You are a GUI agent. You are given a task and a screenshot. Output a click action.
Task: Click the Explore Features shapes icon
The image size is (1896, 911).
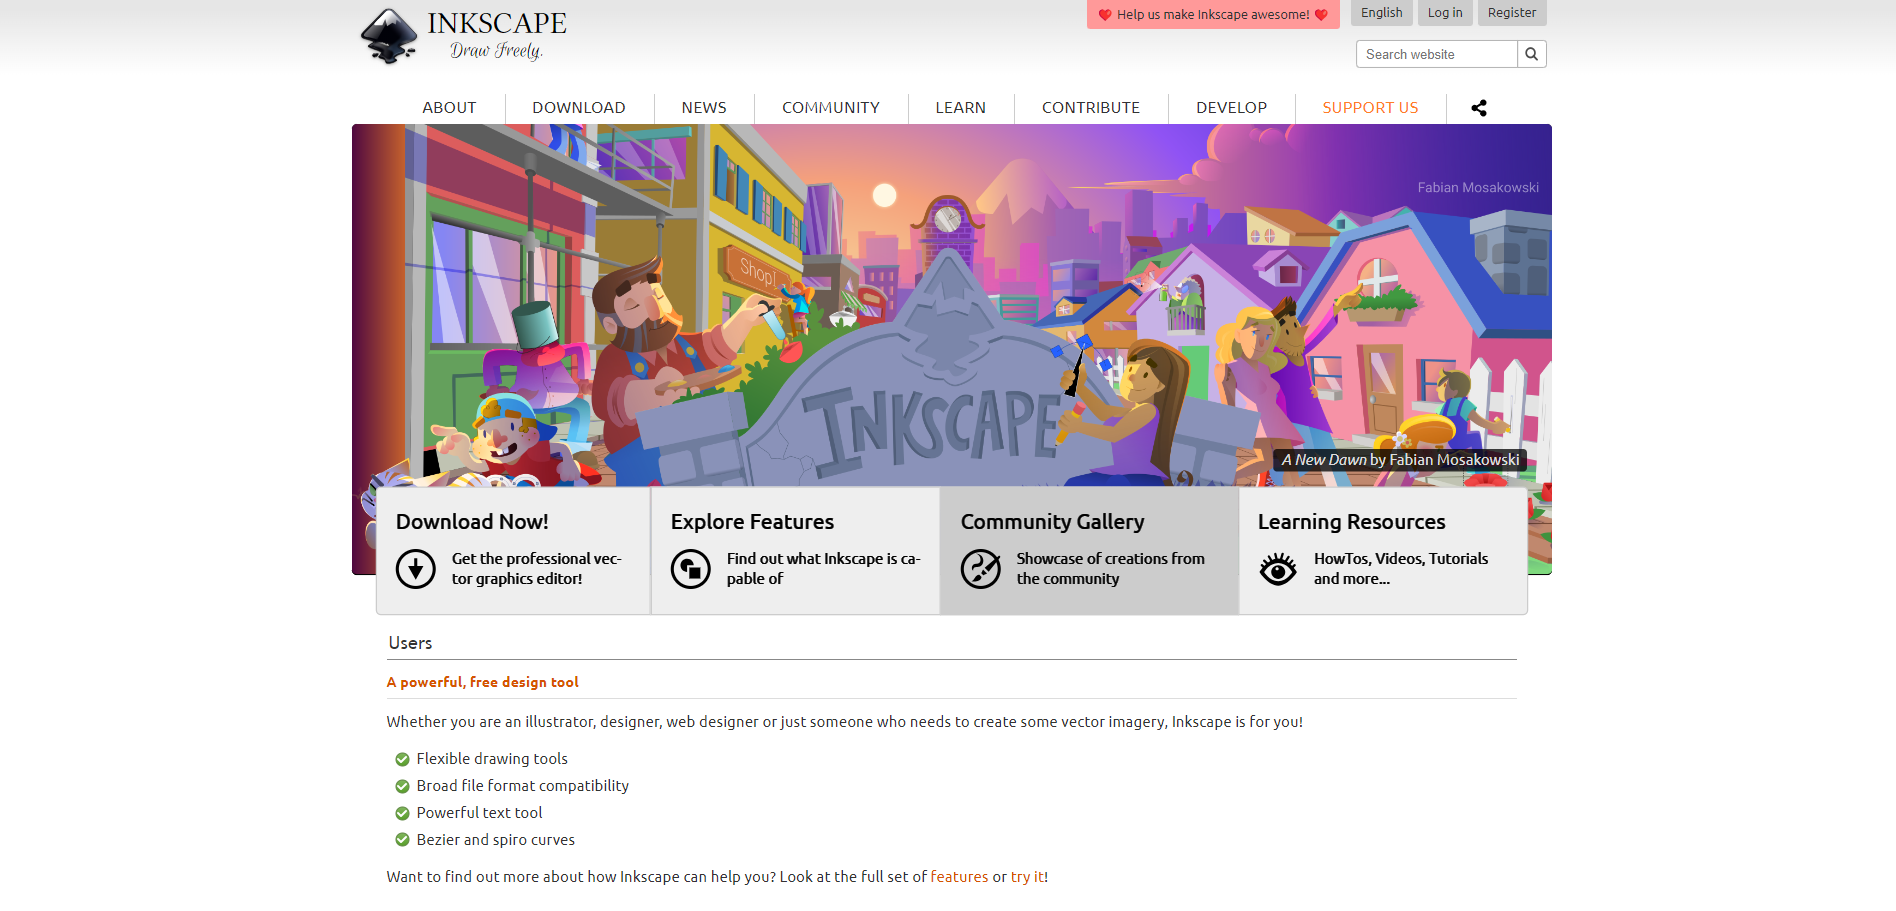(x=691, y=569)
